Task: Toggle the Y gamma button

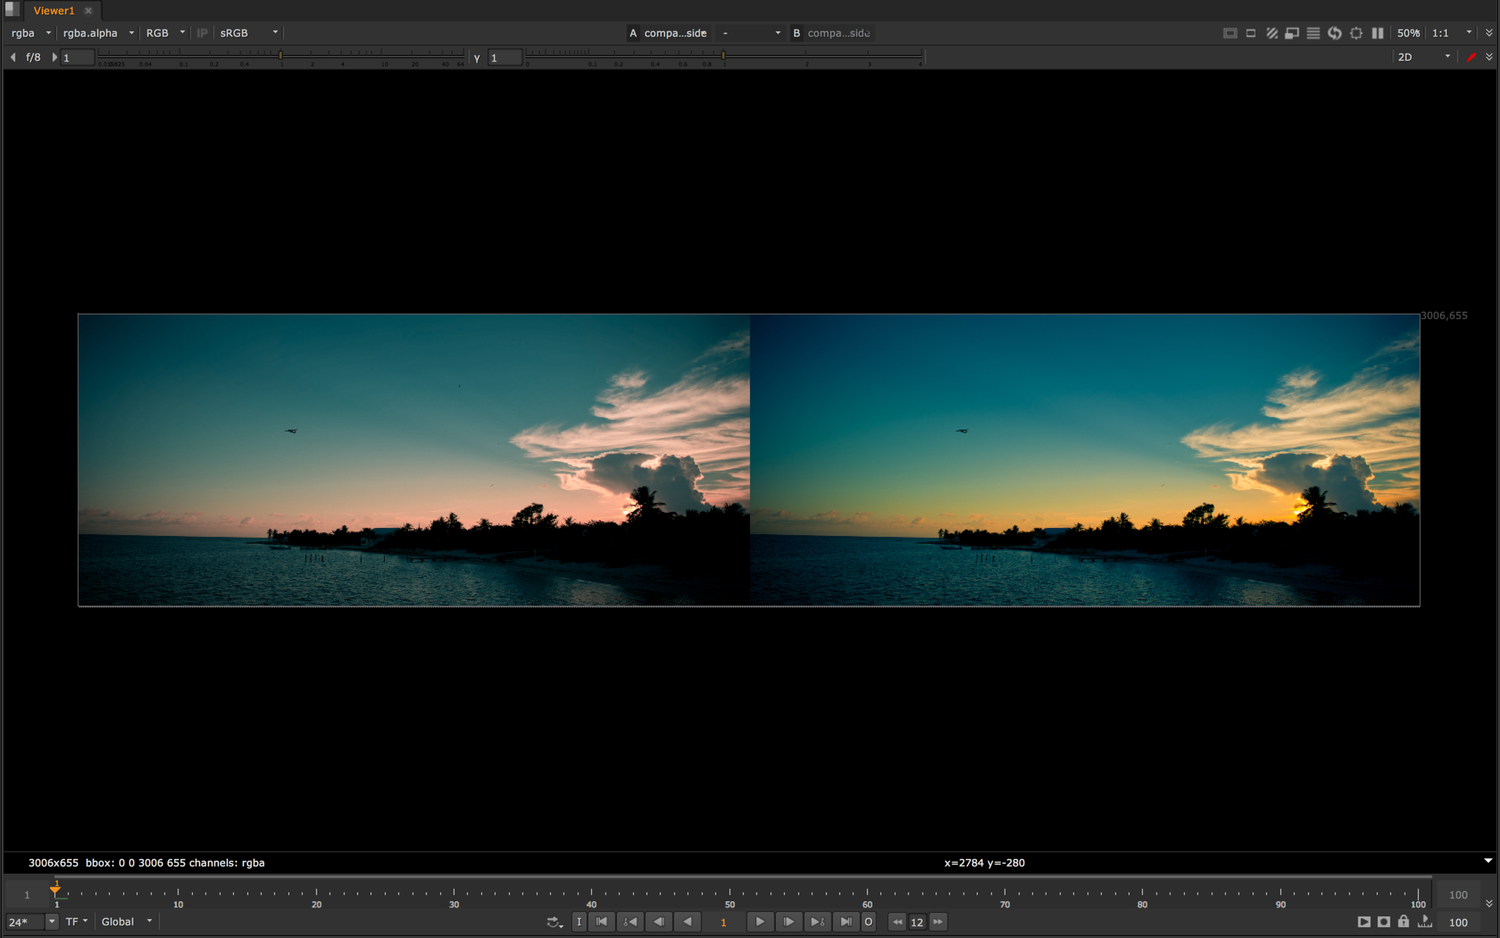Action: 477,58
